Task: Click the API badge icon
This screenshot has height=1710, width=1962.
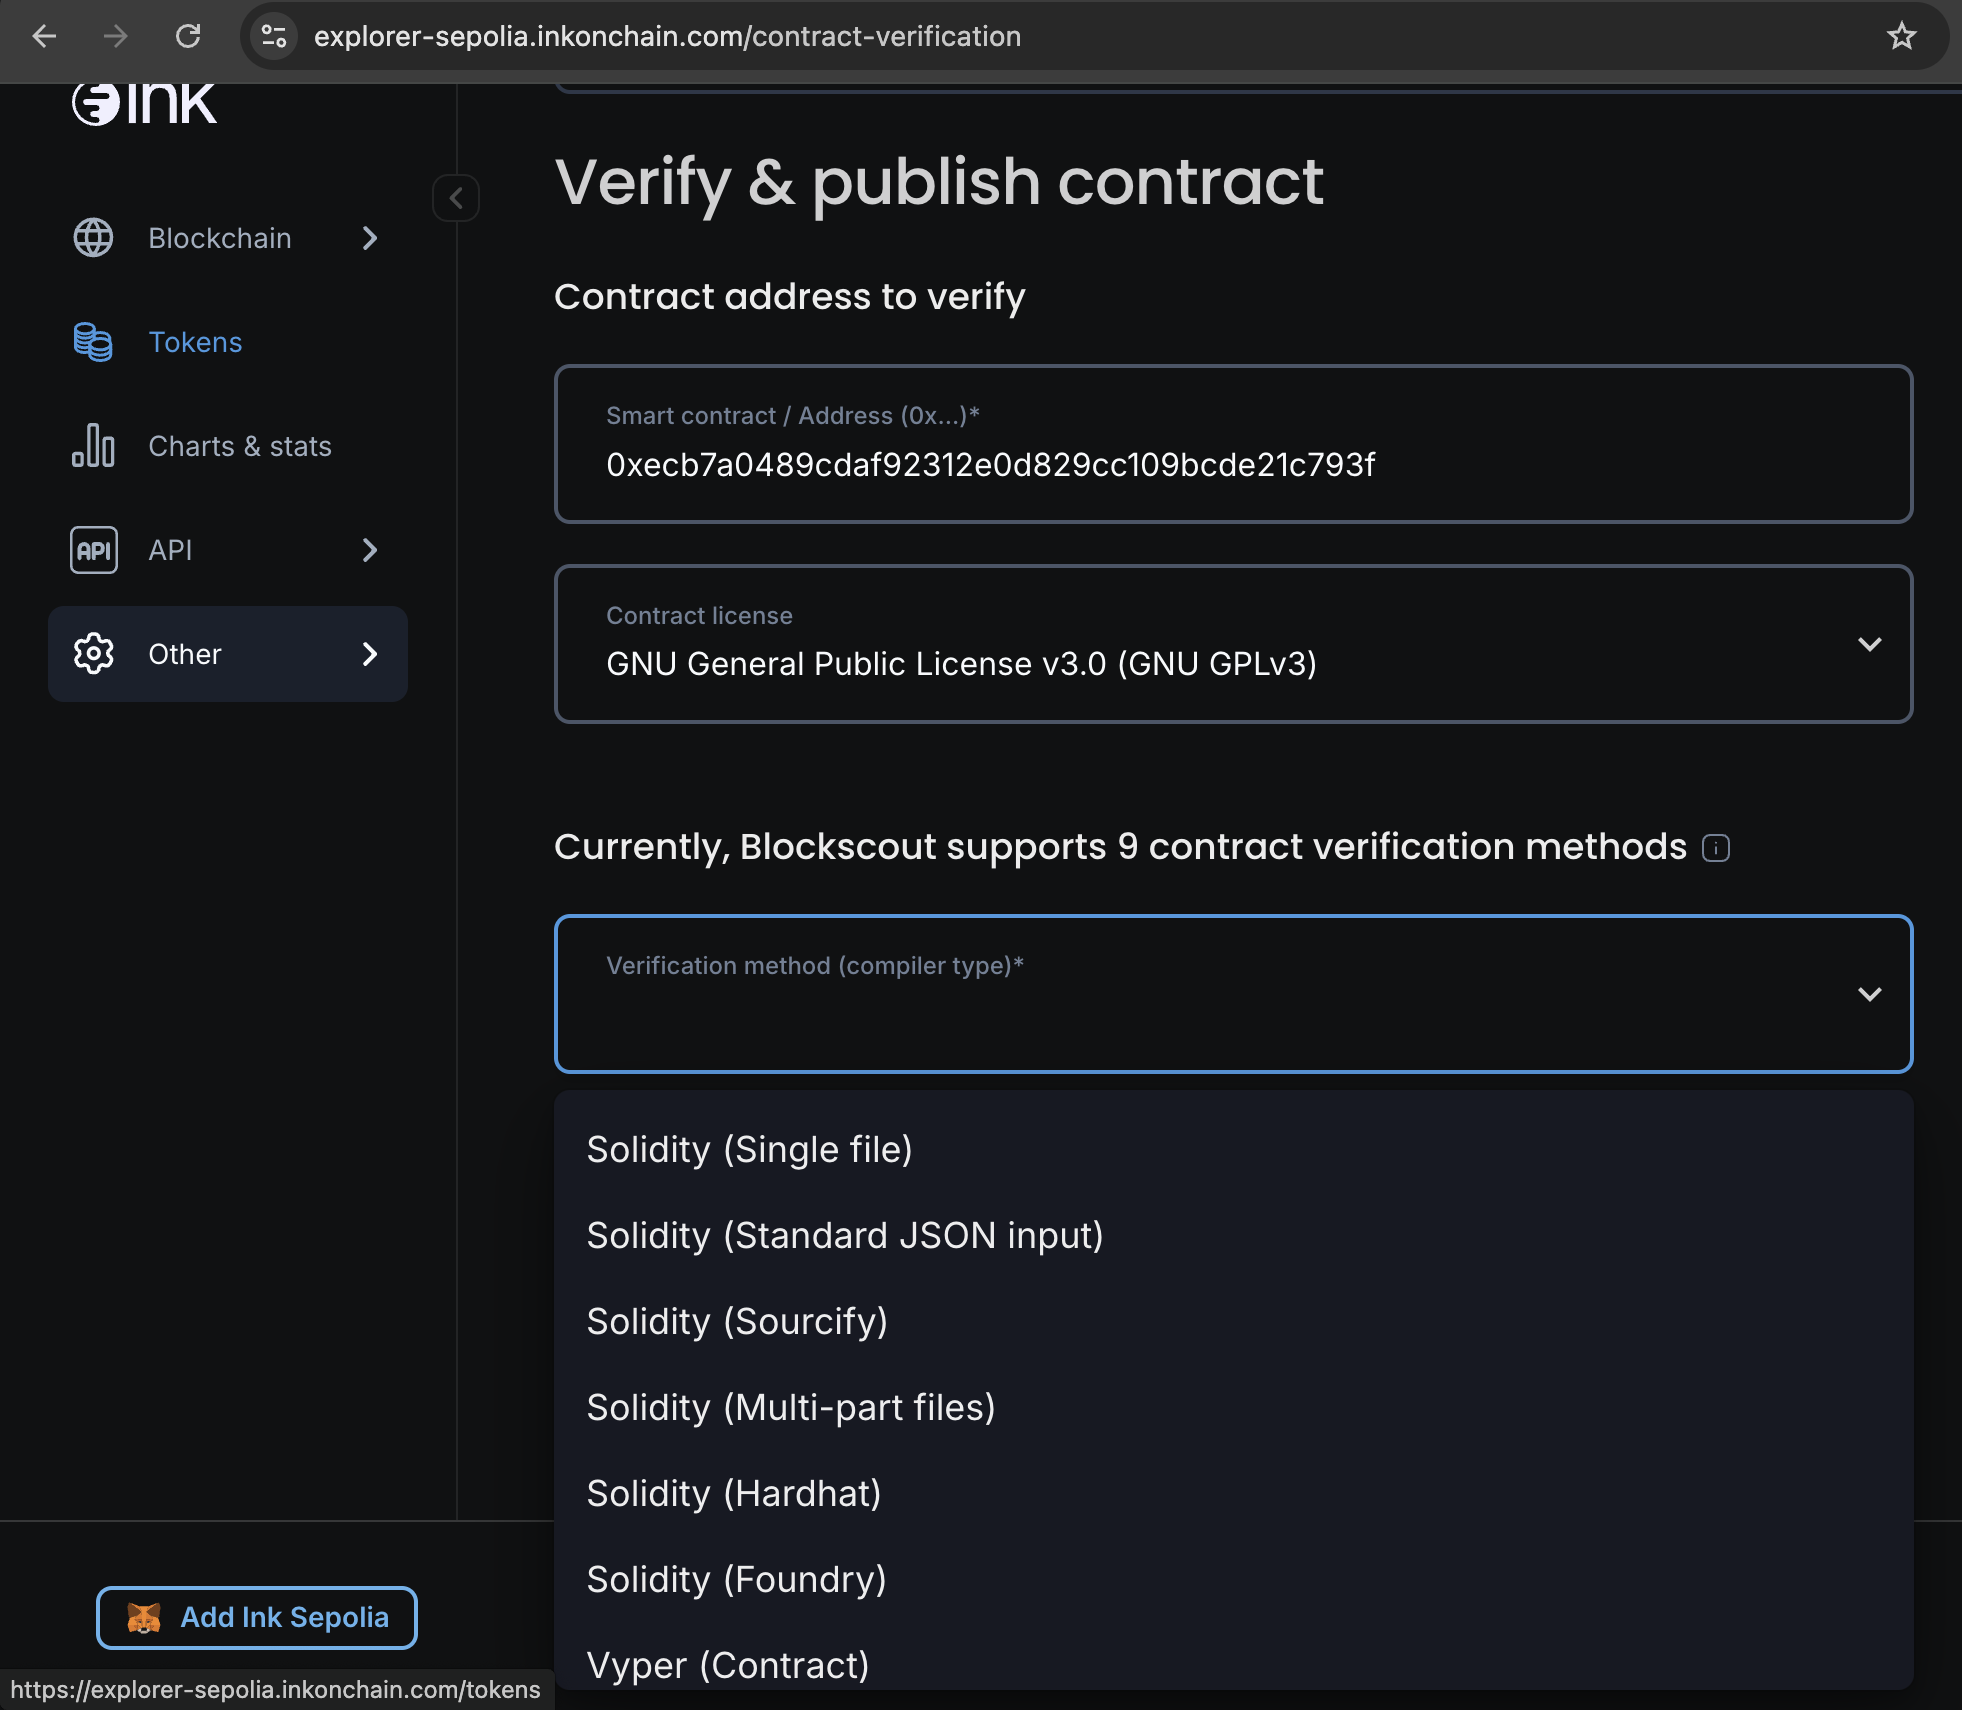Action: 94,550
